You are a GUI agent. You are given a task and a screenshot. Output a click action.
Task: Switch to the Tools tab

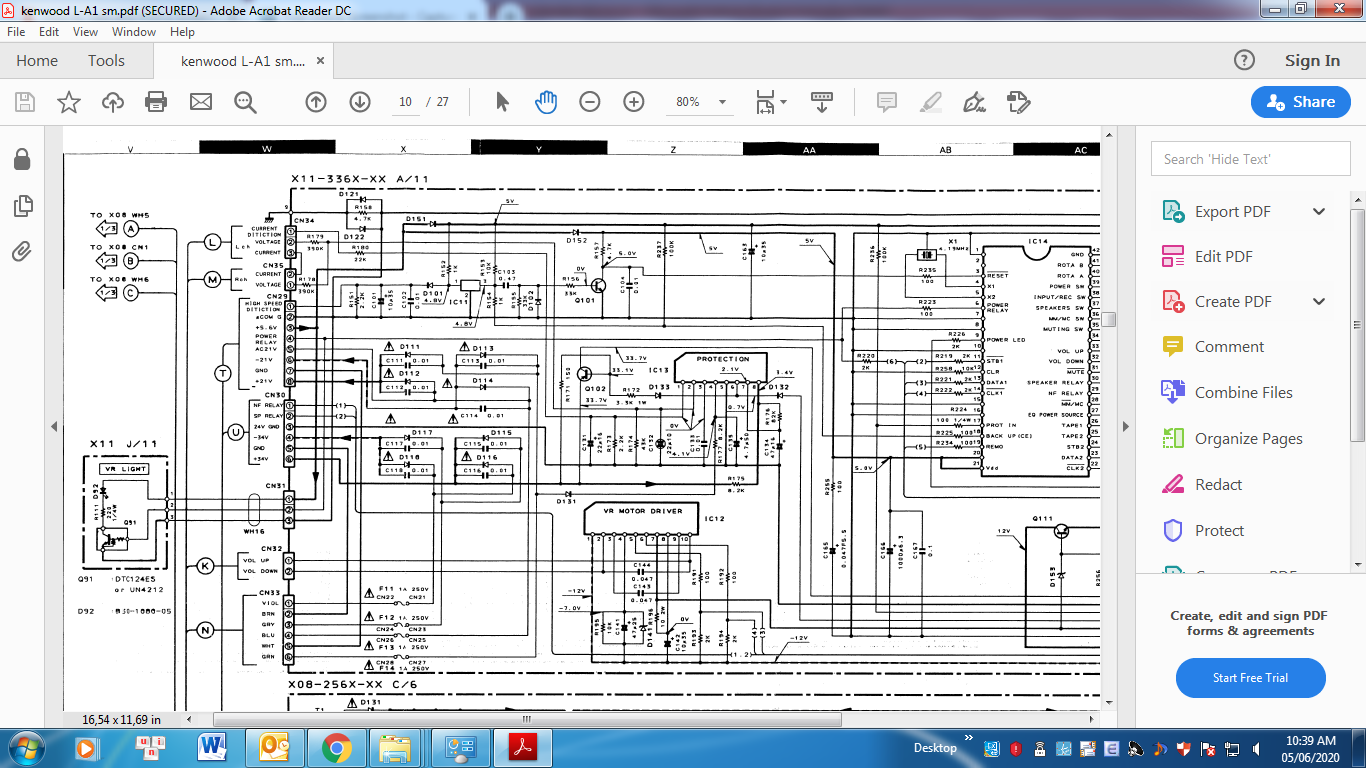pyautogui.click(x=106, y=61)
